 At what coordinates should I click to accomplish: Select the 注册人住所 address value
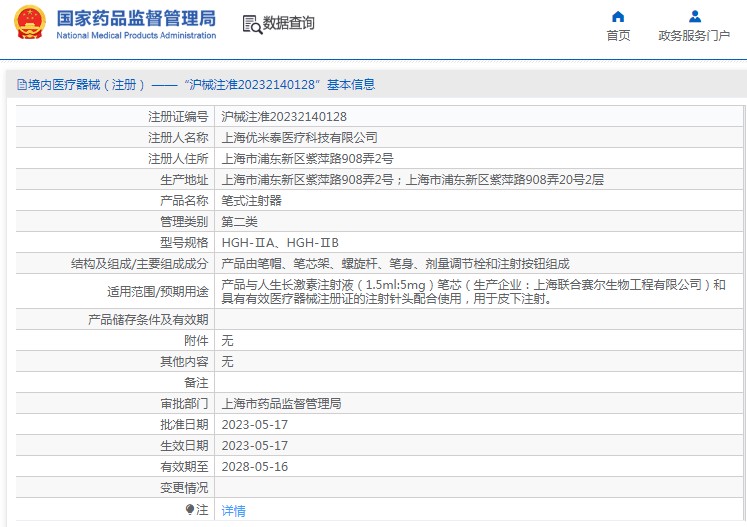[x=307, y=159]
